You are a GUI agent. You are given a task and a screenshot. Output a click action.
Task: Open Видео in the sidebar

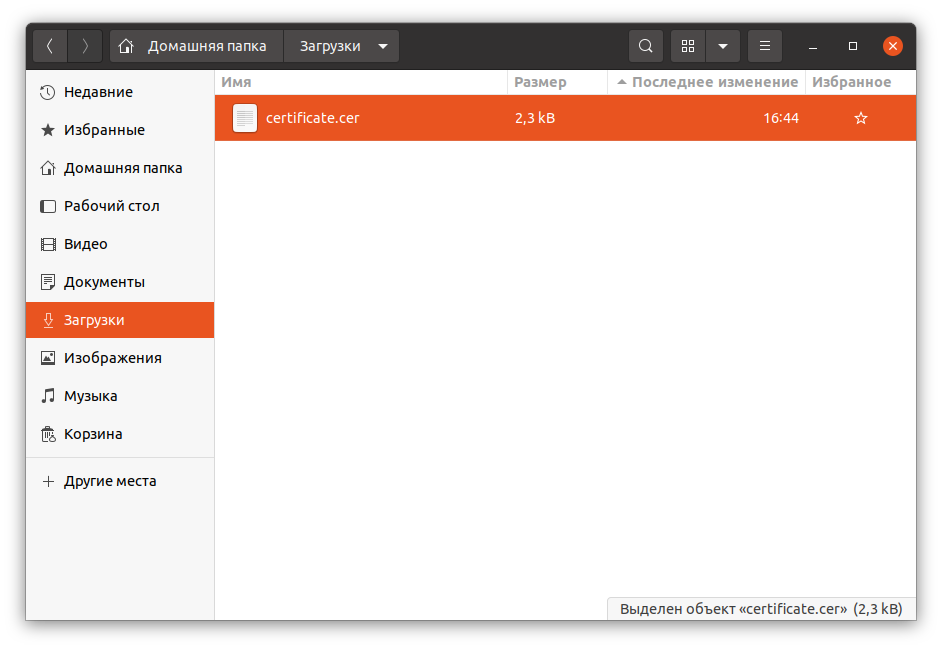120,244
